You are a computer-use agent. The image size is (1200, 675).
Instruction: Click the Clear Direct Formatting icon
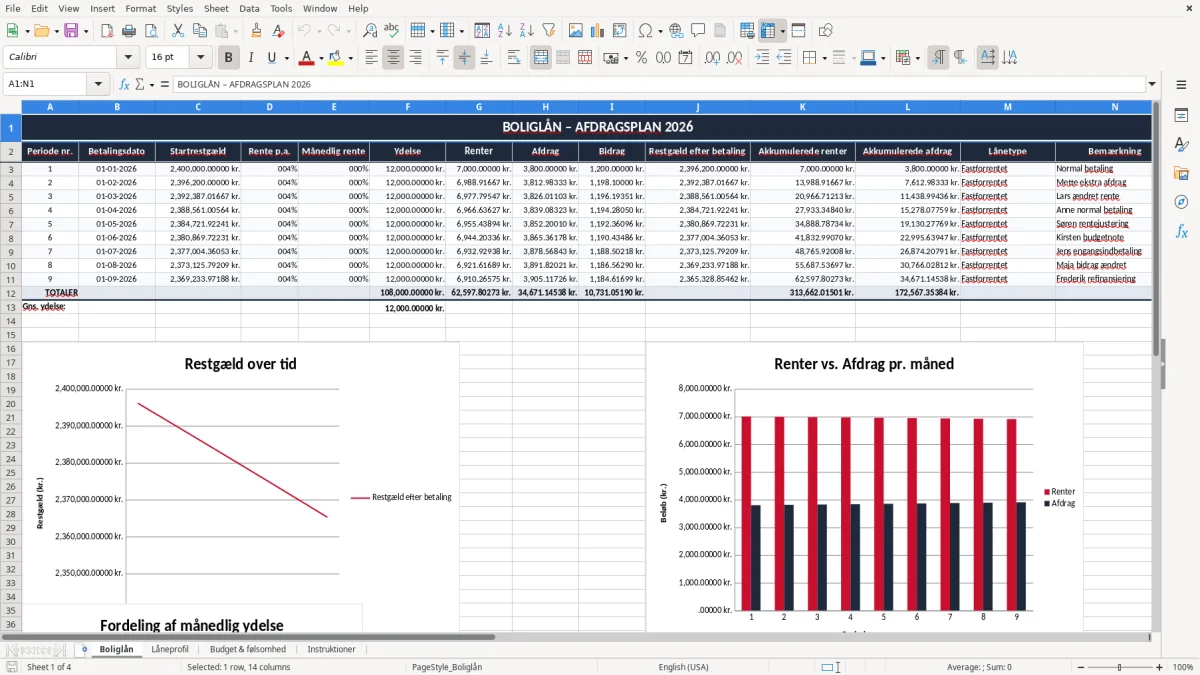277,31
